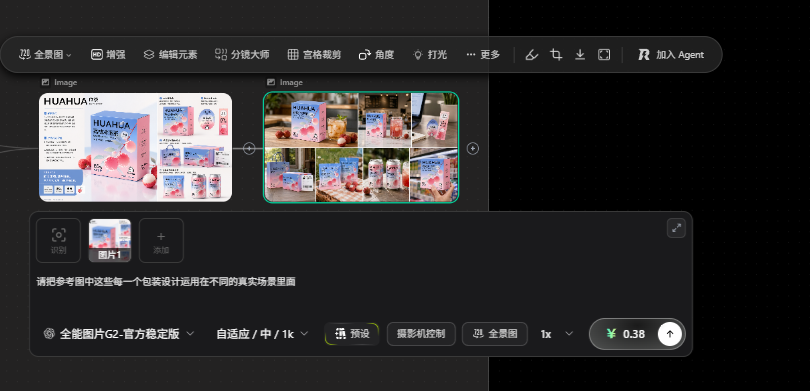Open 摄影机控制 camera control
This screenshot has height=391, width=810.
coord(421,334)
